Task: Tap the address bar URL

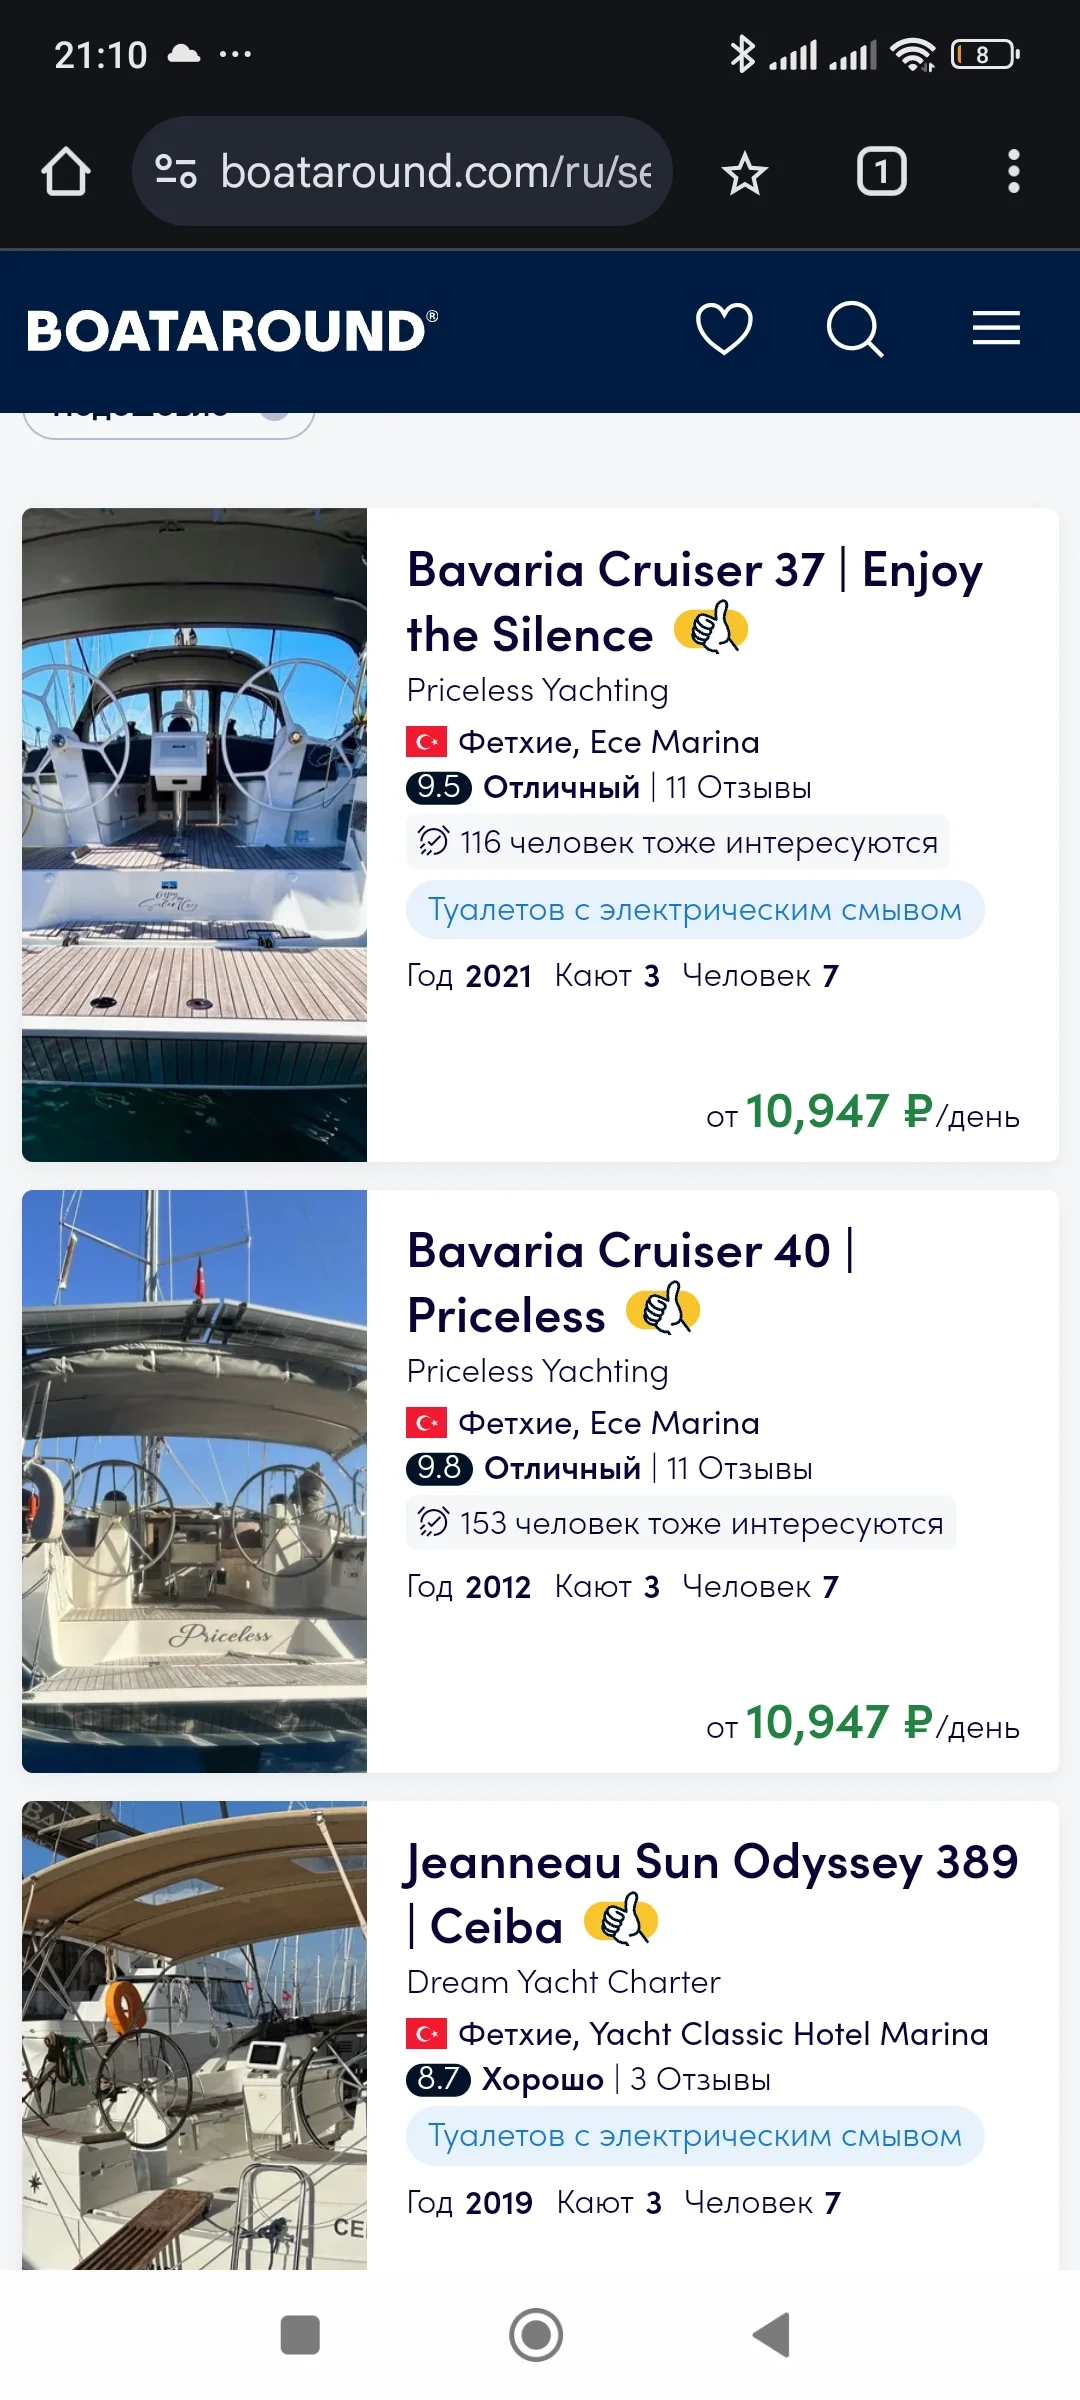Action: tap(436, 172)
